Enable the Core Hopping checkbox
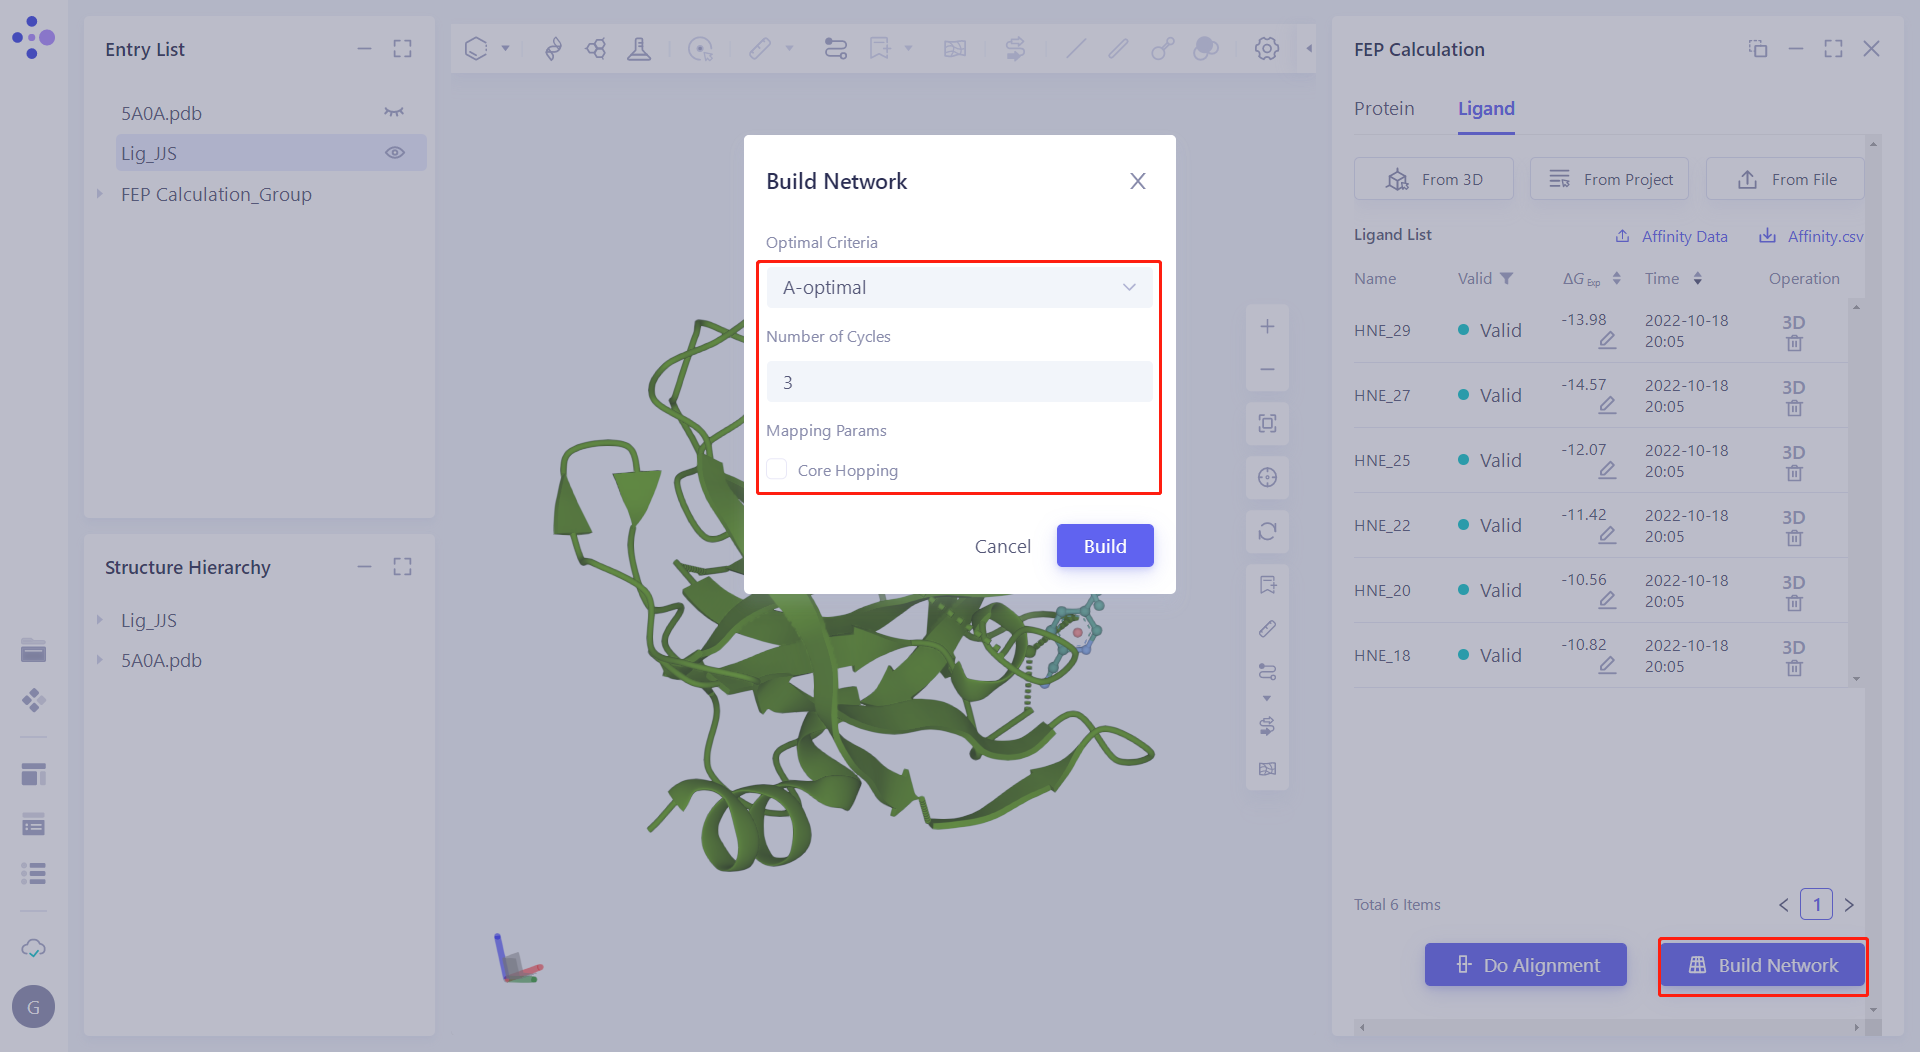1920x1052 pixels. pyautogui.click(x=777, y=470)
